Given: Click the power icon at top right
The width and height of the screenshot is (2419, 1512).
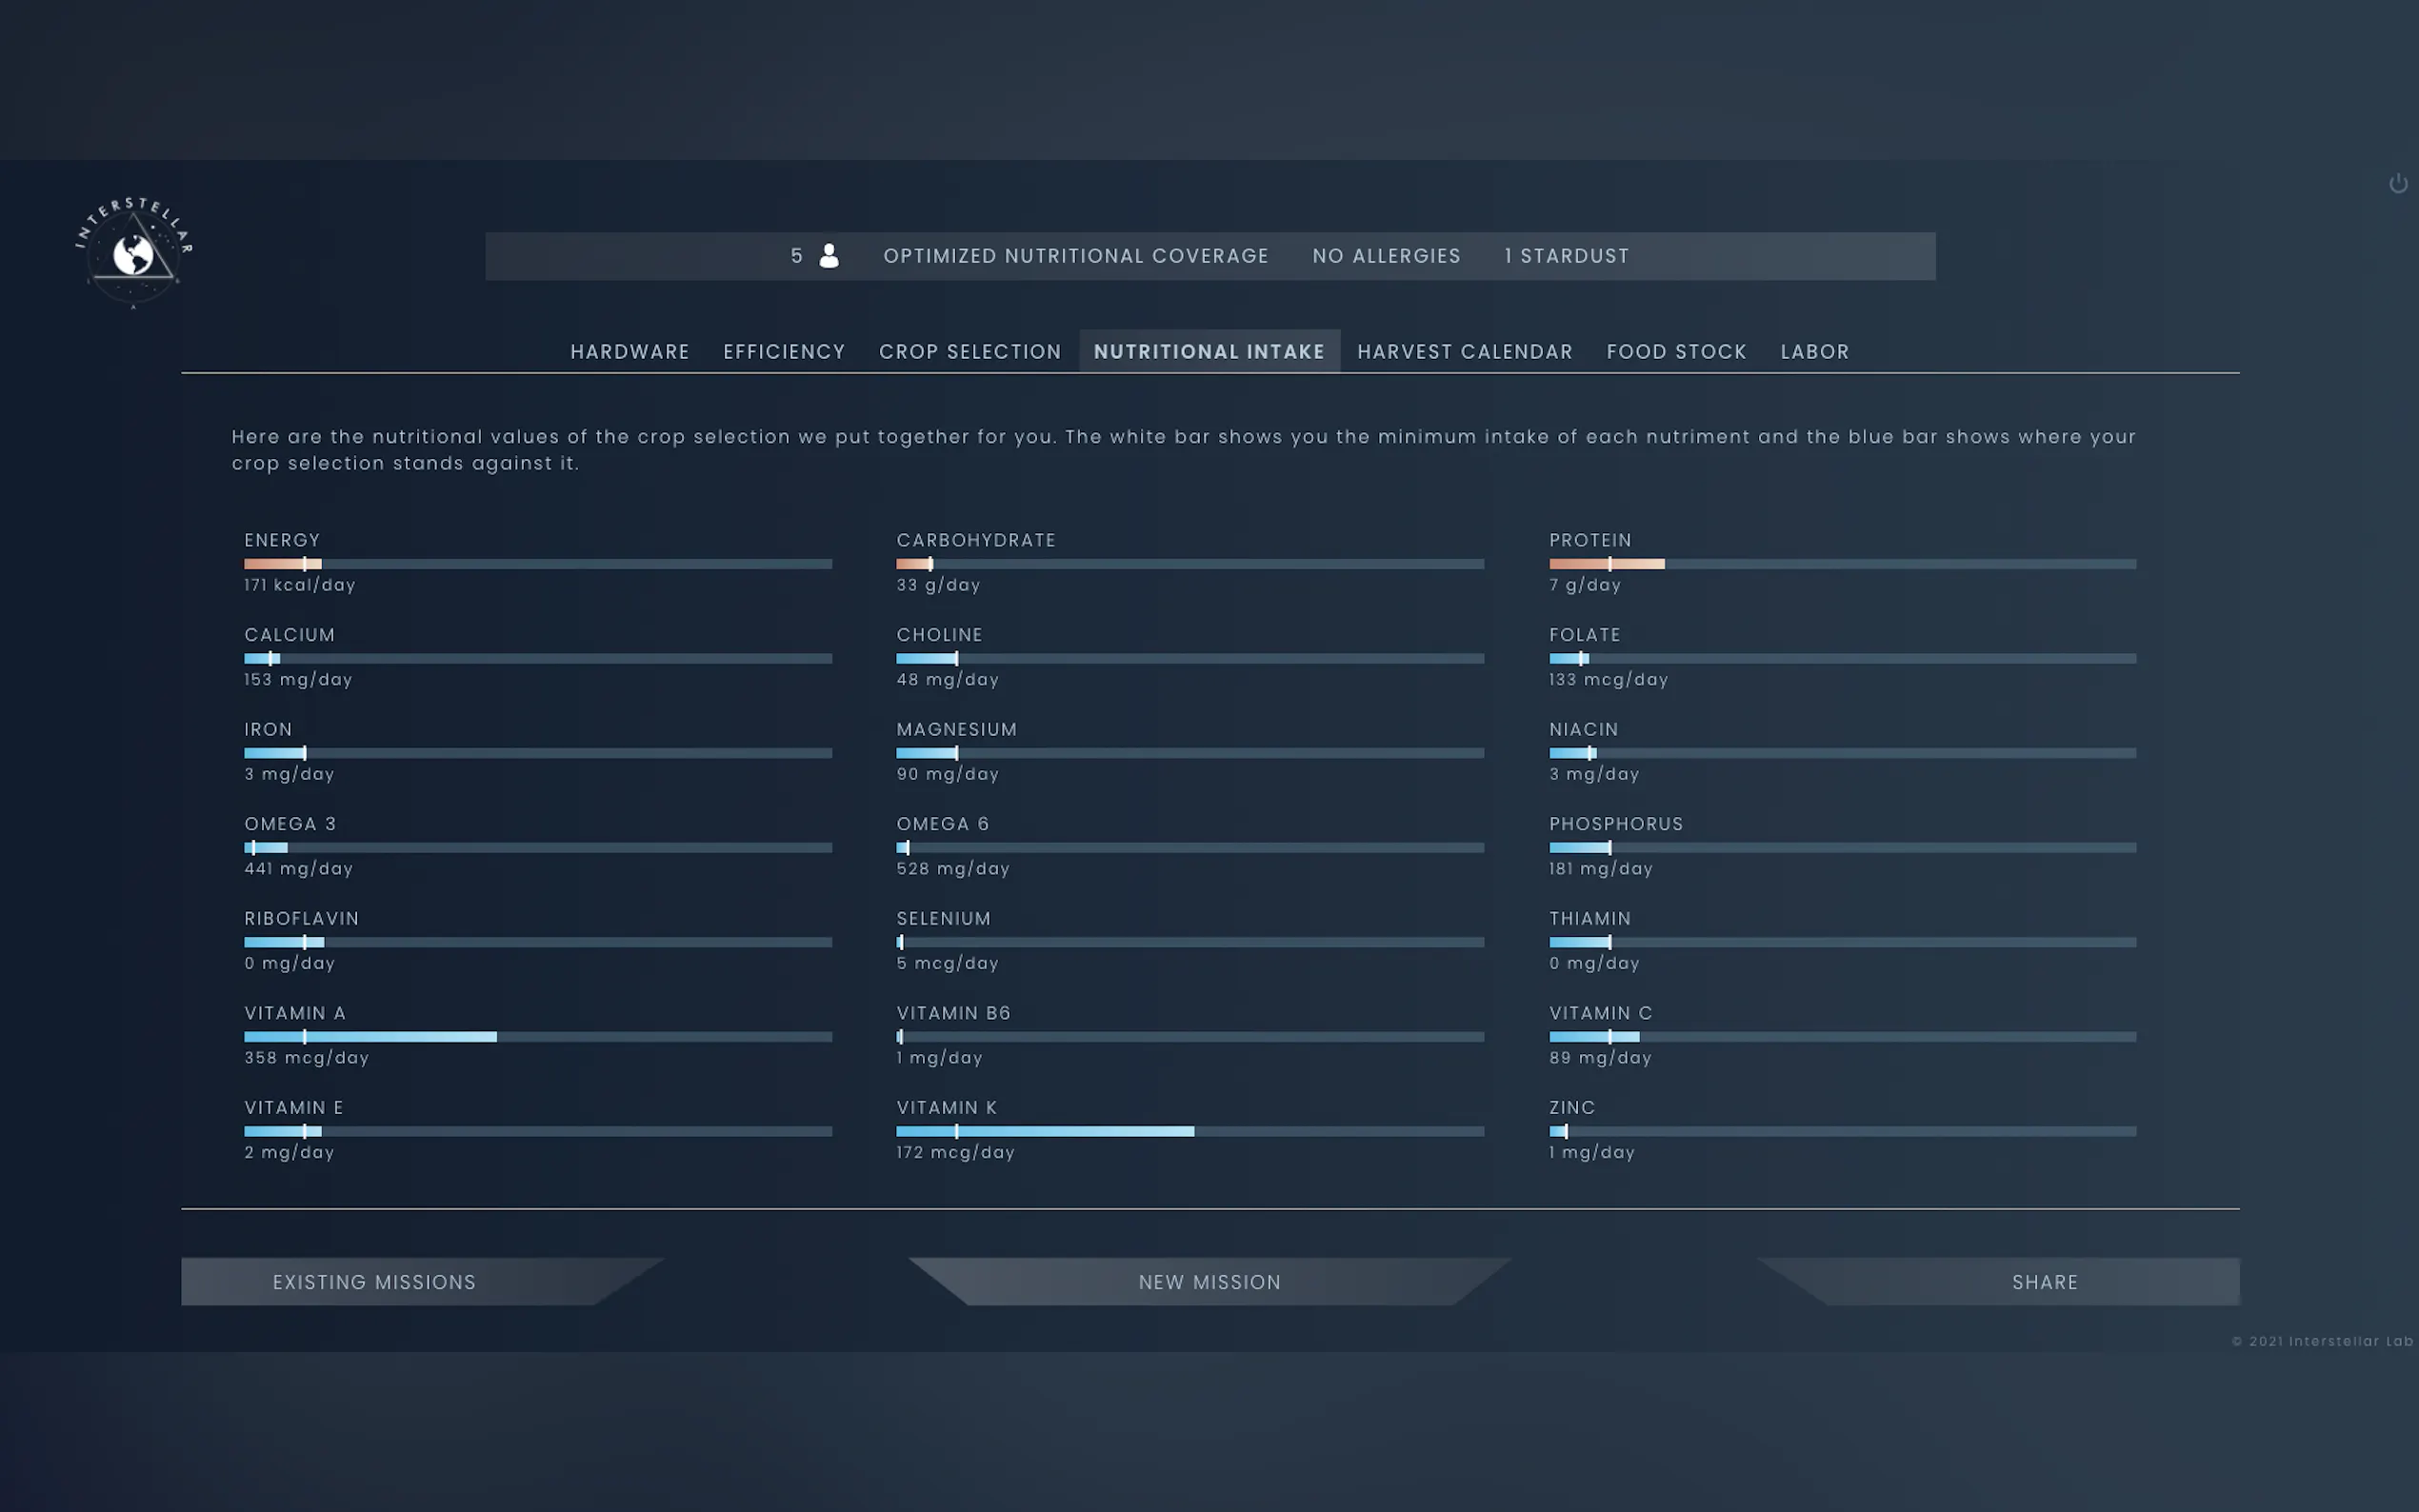Looking at the screenshot, I should point(2397,184).
